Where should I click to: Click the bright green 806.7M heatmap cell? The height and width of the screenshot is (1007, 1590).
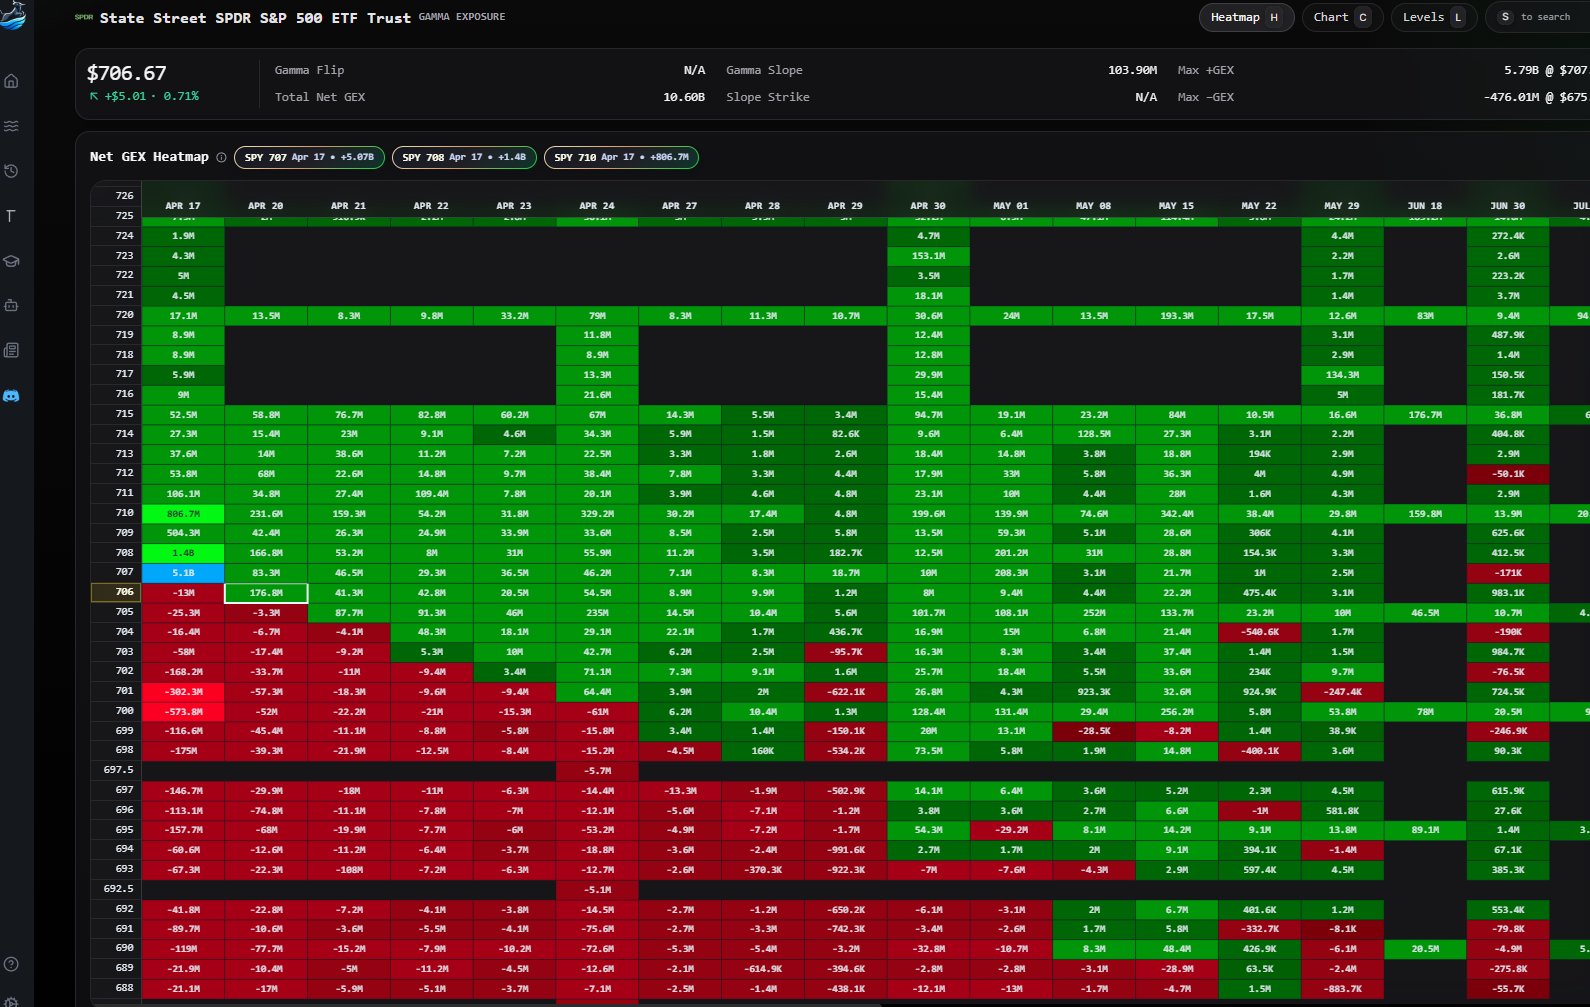click(x=183, y=513)
